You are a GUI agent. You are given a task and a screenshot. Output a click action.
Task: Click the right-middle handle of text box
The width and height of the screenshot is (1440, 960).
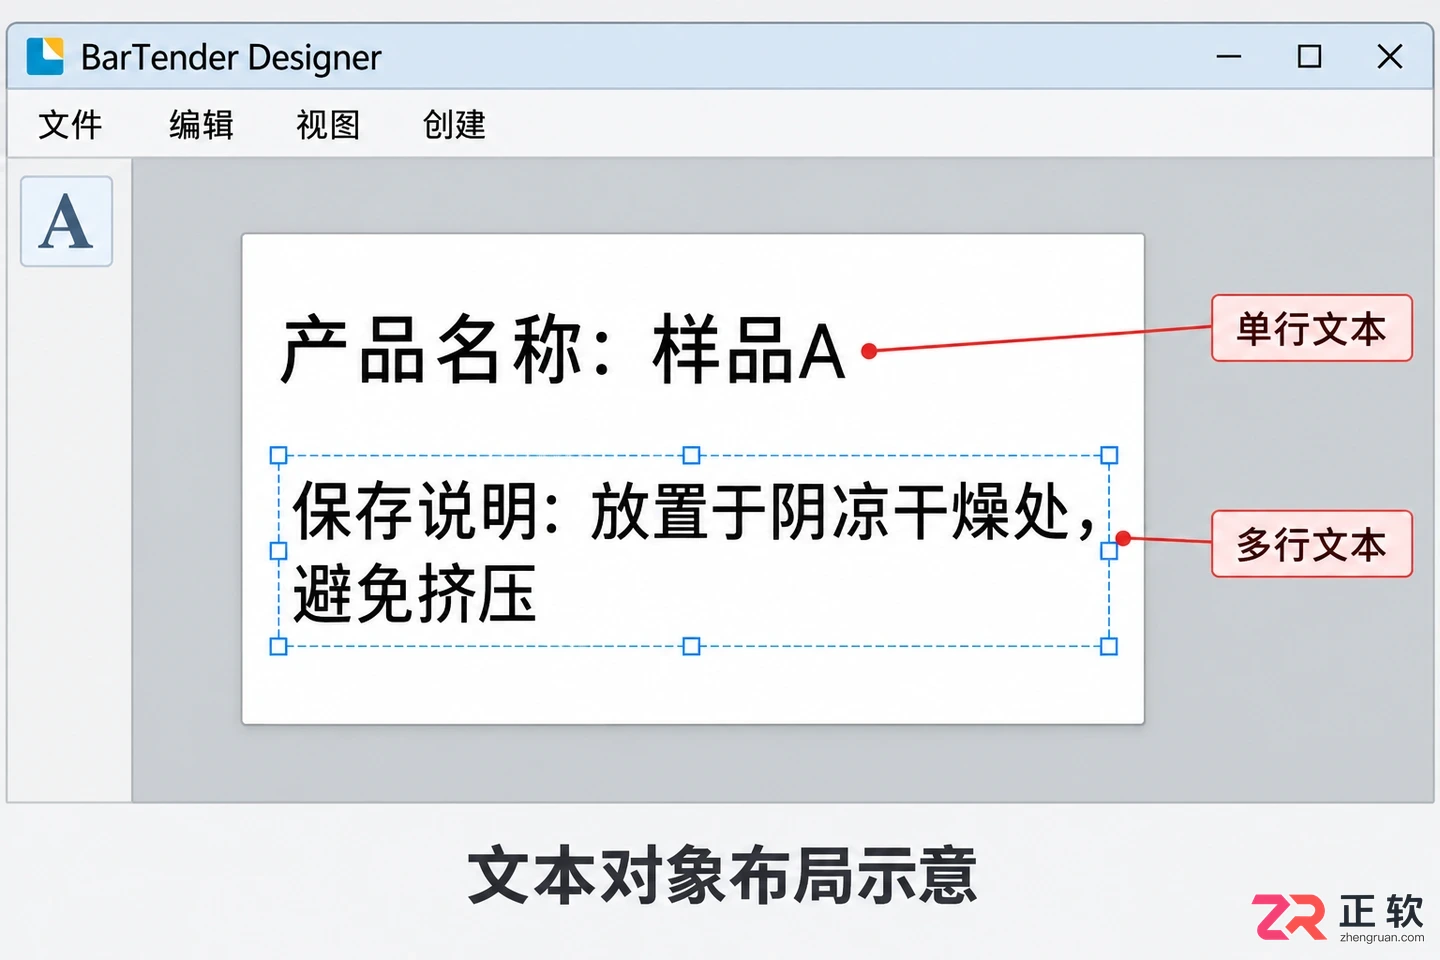click(x=1109, y=551)
